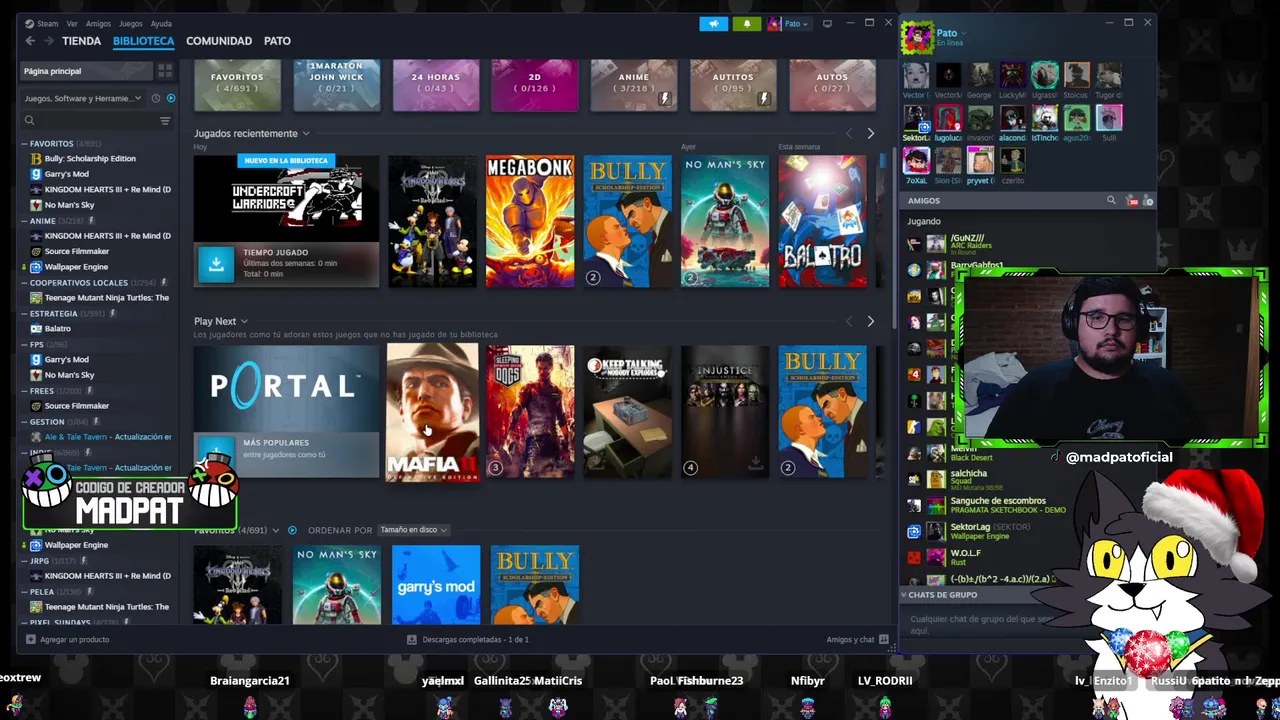
Task: Select Source Filmmaker under Anime category
Action: [76, 251]
